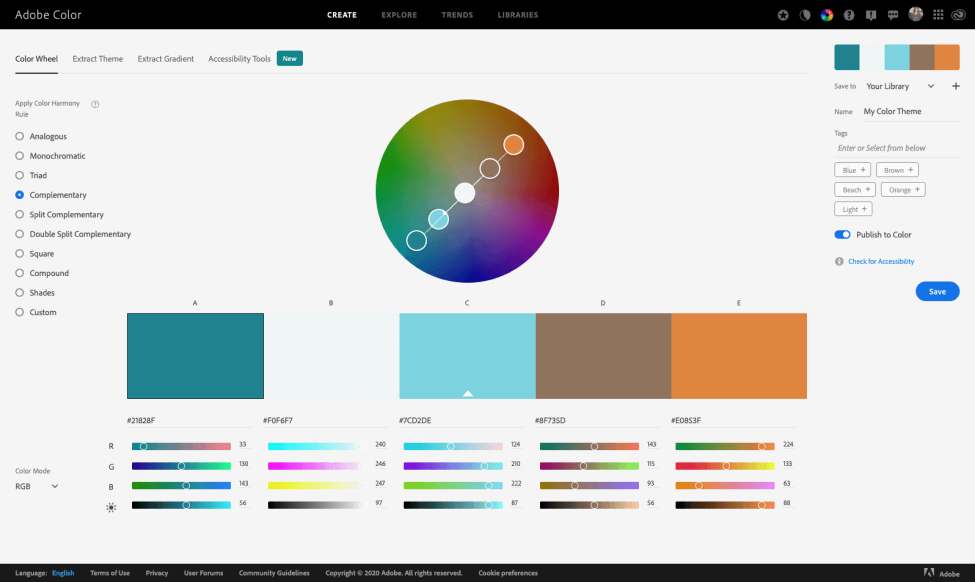
Task: Open the Community Guidelines footer link
Action: (x=274, y=573)
